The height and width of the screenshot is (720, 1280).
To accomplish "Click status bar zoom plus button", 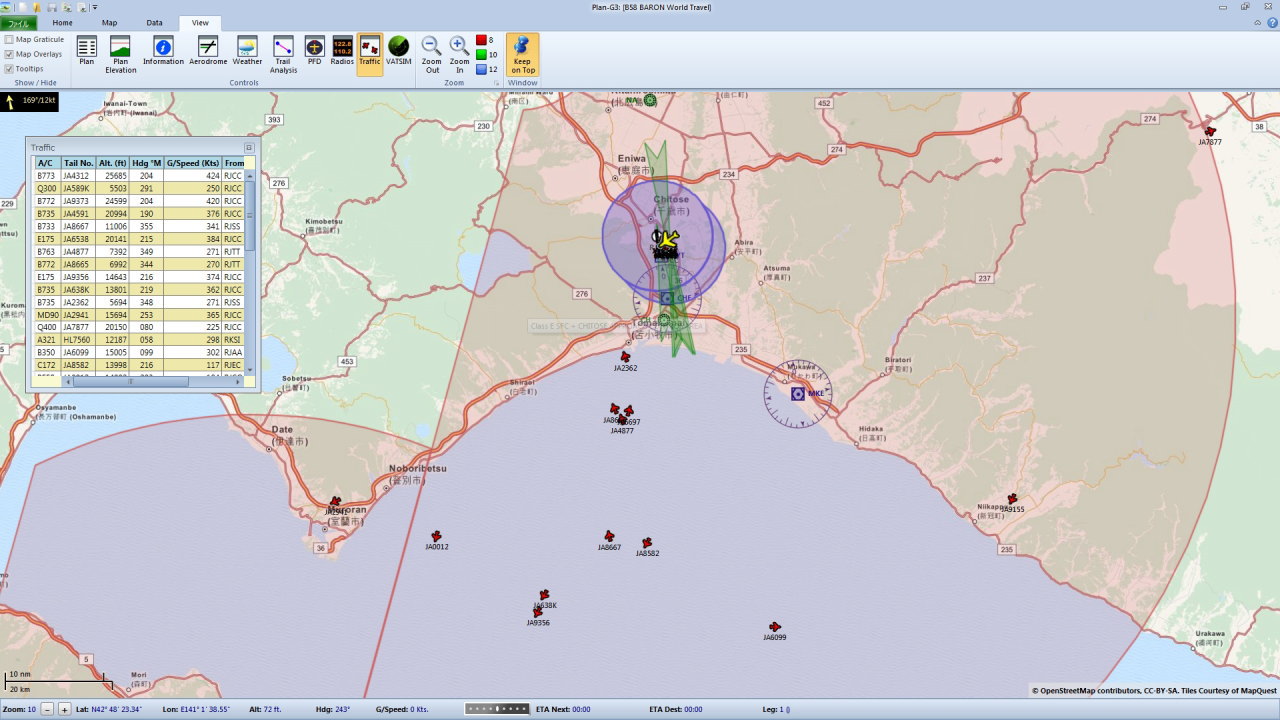I will (65, 709).
